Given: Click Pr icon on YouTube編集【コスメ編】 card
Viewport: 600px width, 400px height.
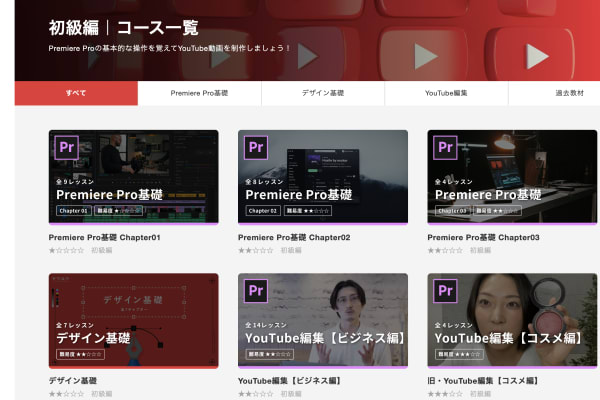Looking at the screenshot, I should pos(445,291).
